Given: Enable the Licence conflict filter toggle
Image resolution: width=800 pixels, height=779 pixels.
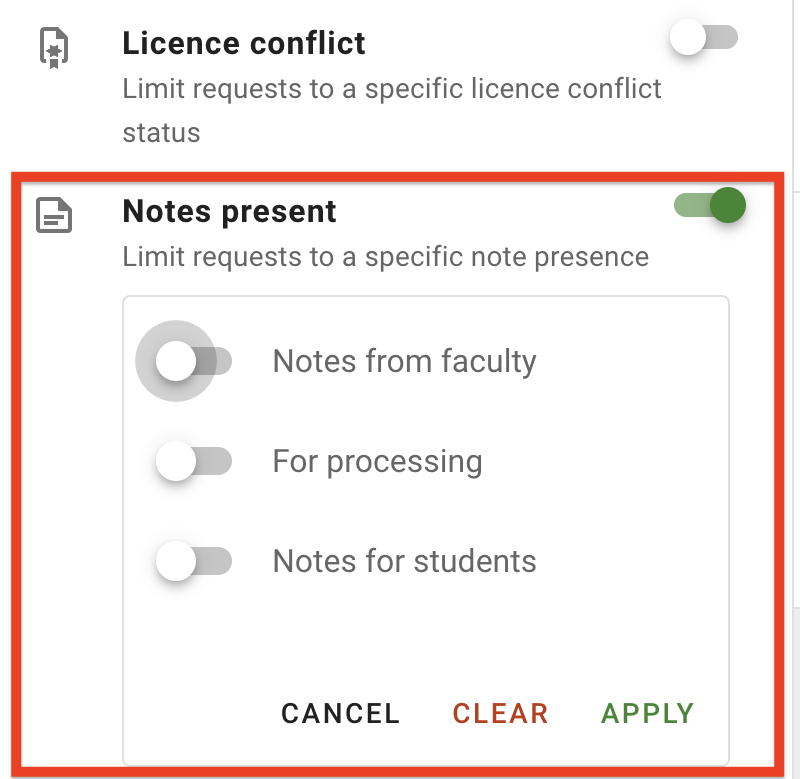Looking at the screenshot, I should coord(703,38).
